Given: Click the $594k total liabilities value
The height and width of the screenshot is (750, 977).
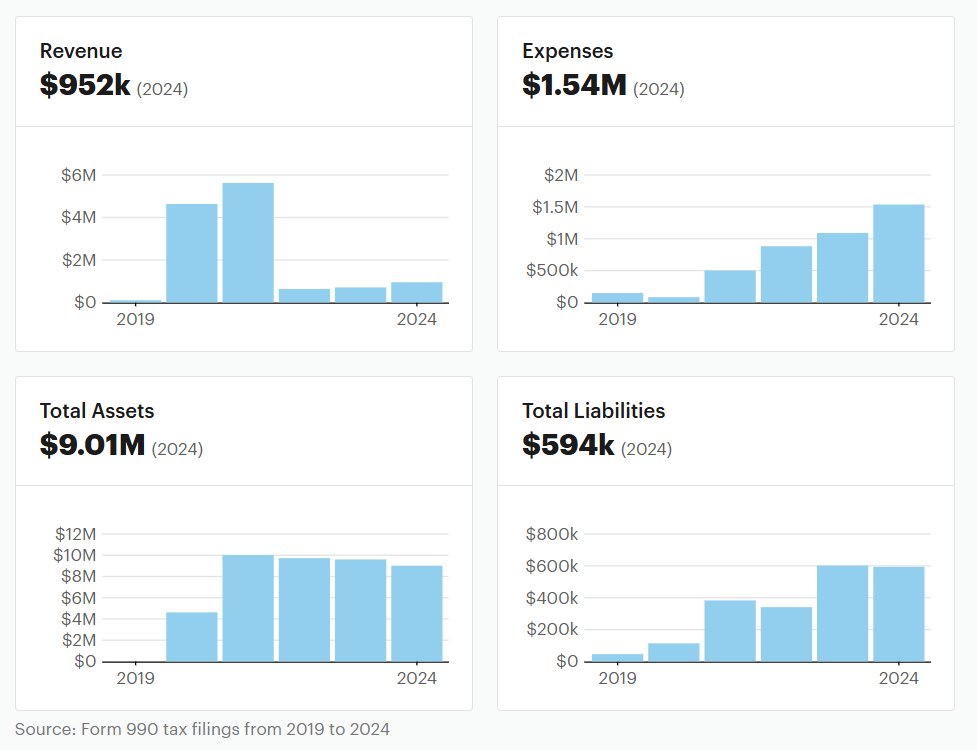Looking at the screenshot, I should [x=568, y=446].
